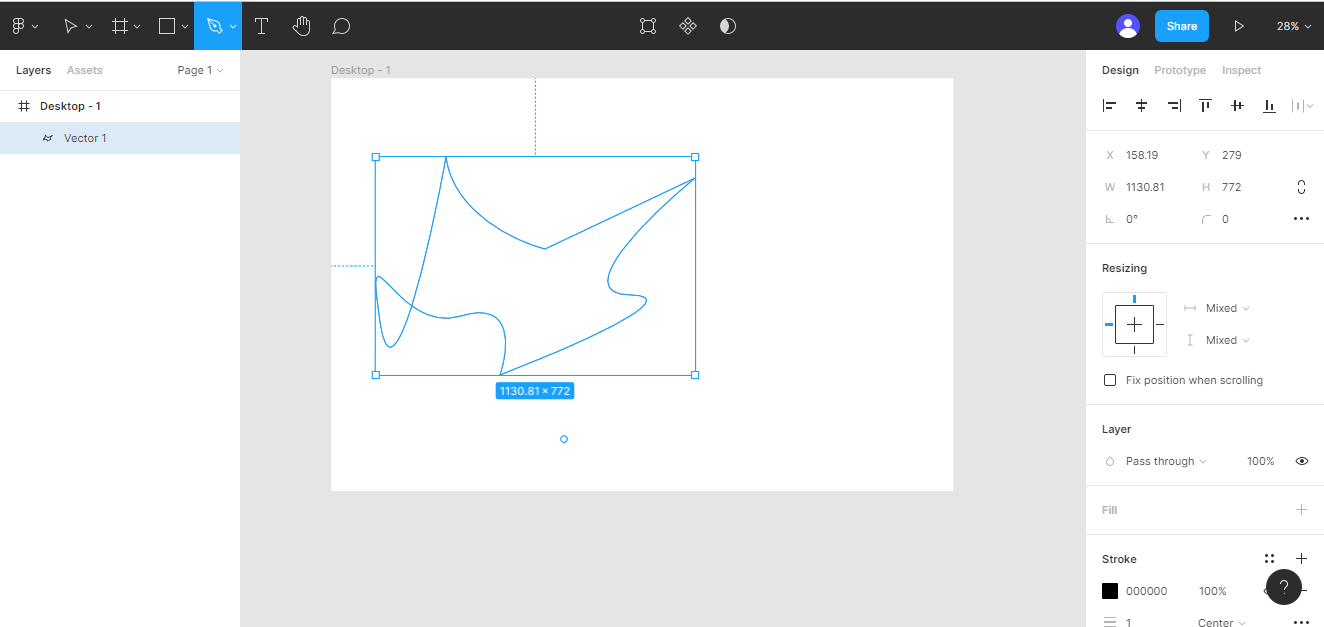Open the 28% zoom dropdown
This screenshot has width=1324, height=627.
click(1293, 26)
